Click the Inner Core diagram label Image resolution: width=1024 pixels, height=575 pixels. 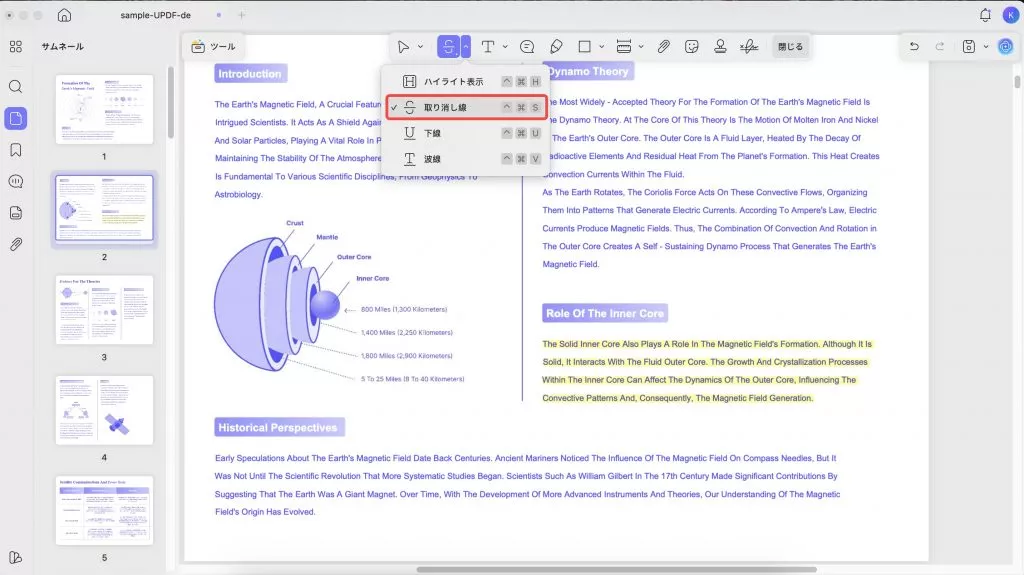point(372,278)
